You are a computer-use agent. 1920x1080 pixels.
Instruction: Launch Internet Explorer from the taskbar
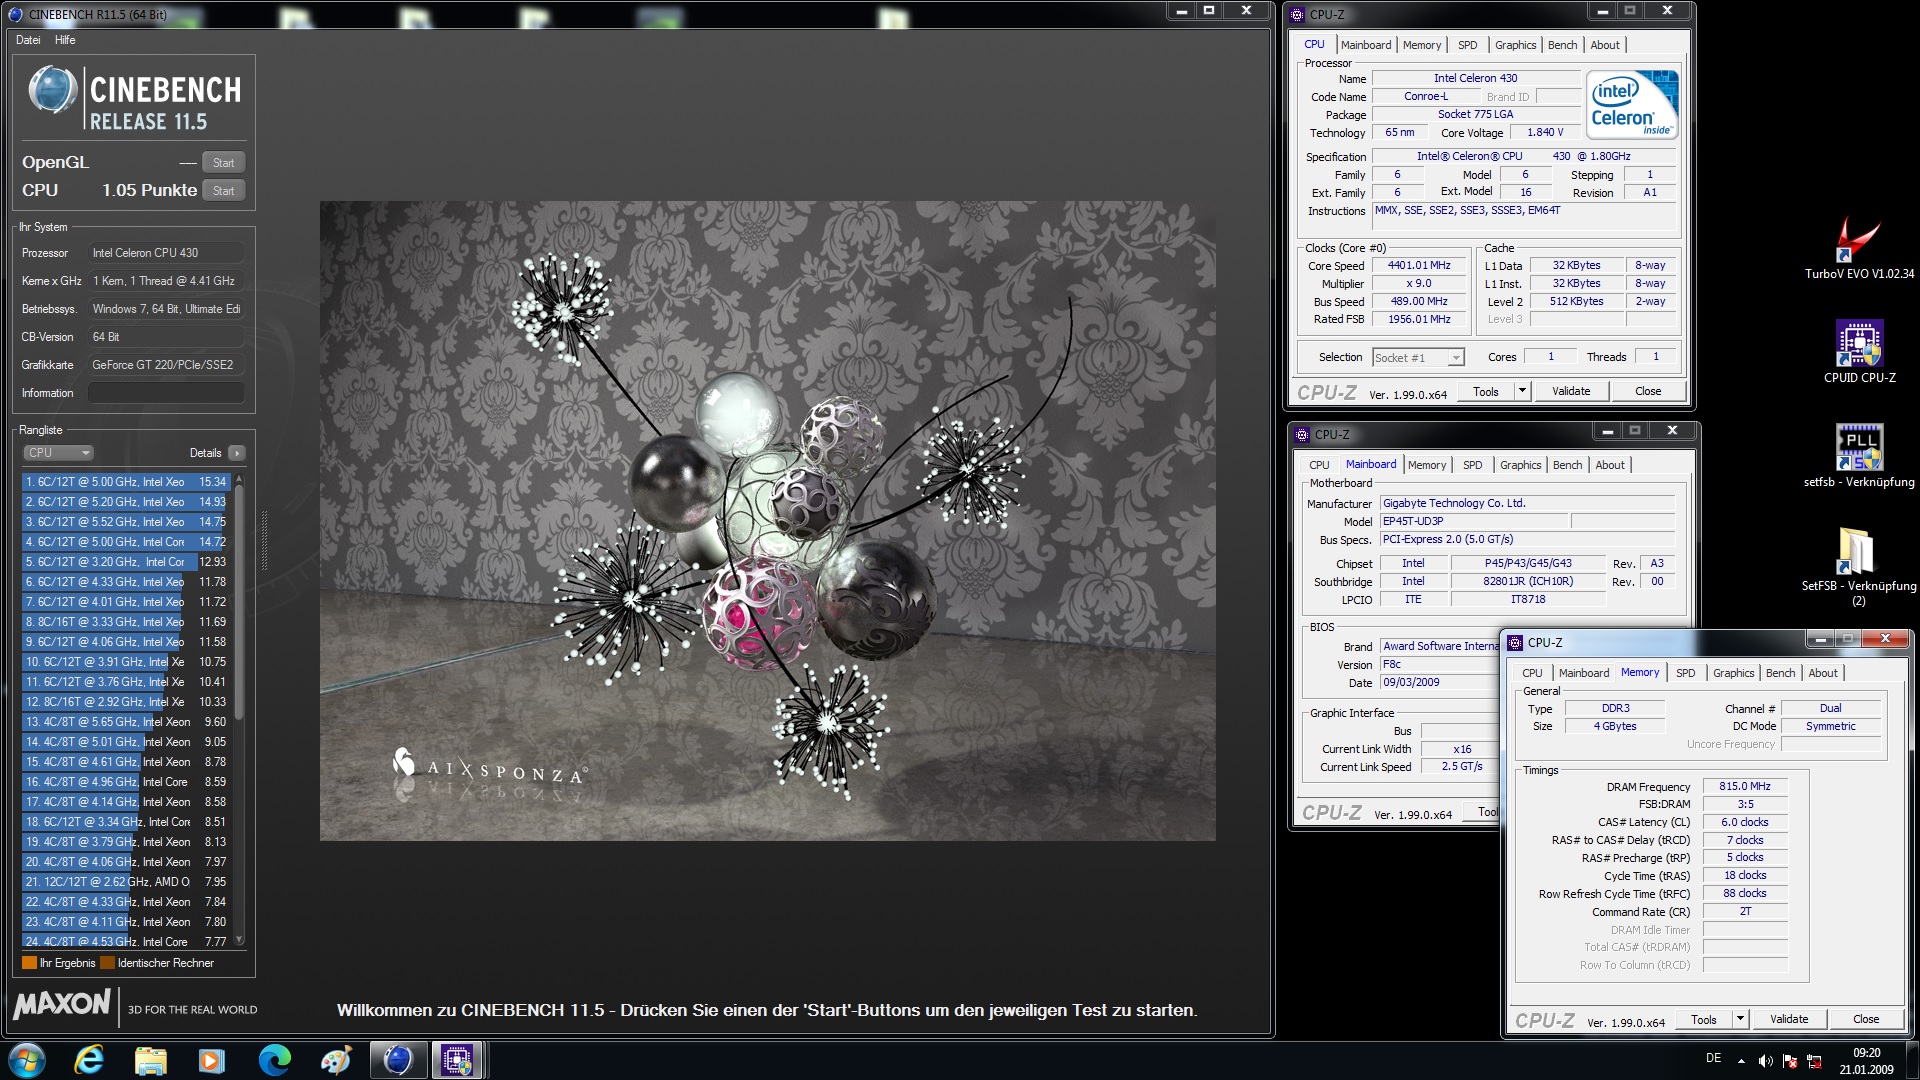(89, 1060)
